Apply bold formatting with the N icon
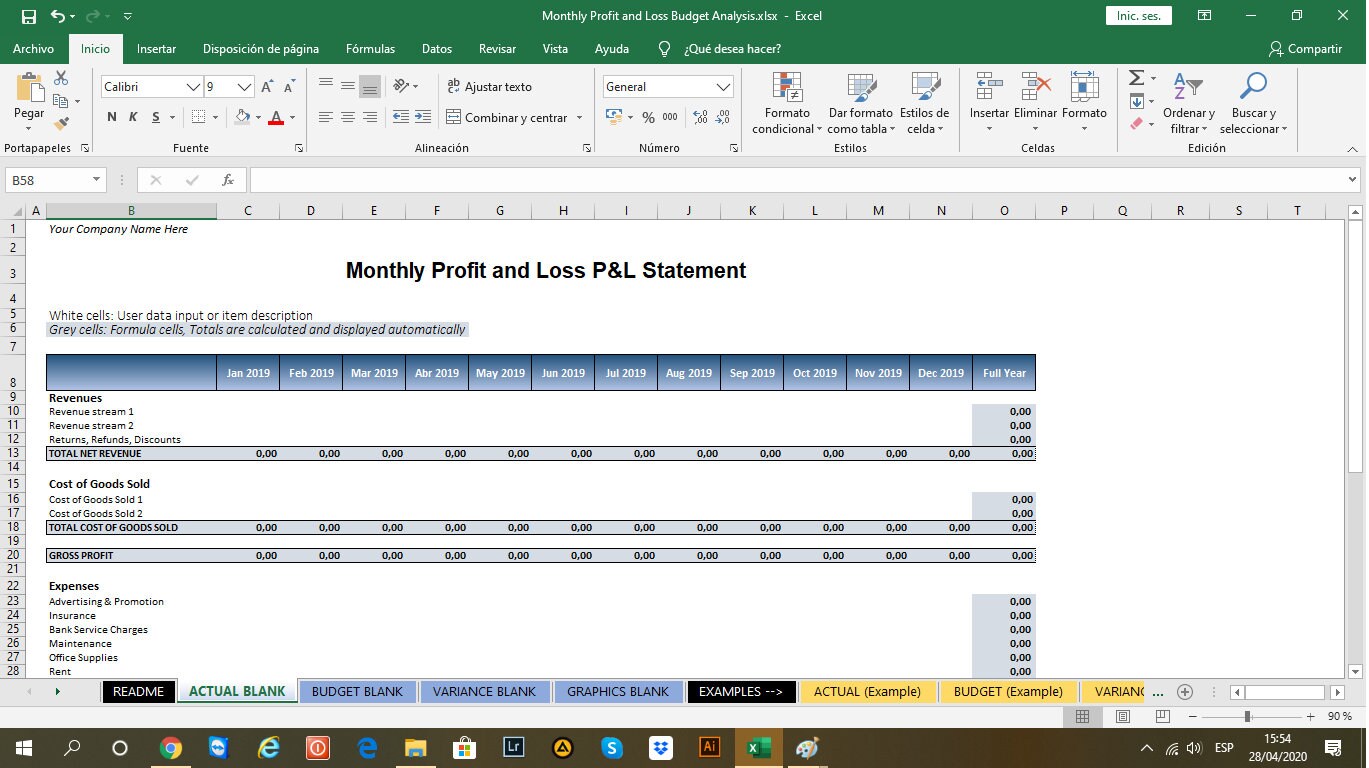The height and width of the screenshot is (768, 1369). point(111,117)
